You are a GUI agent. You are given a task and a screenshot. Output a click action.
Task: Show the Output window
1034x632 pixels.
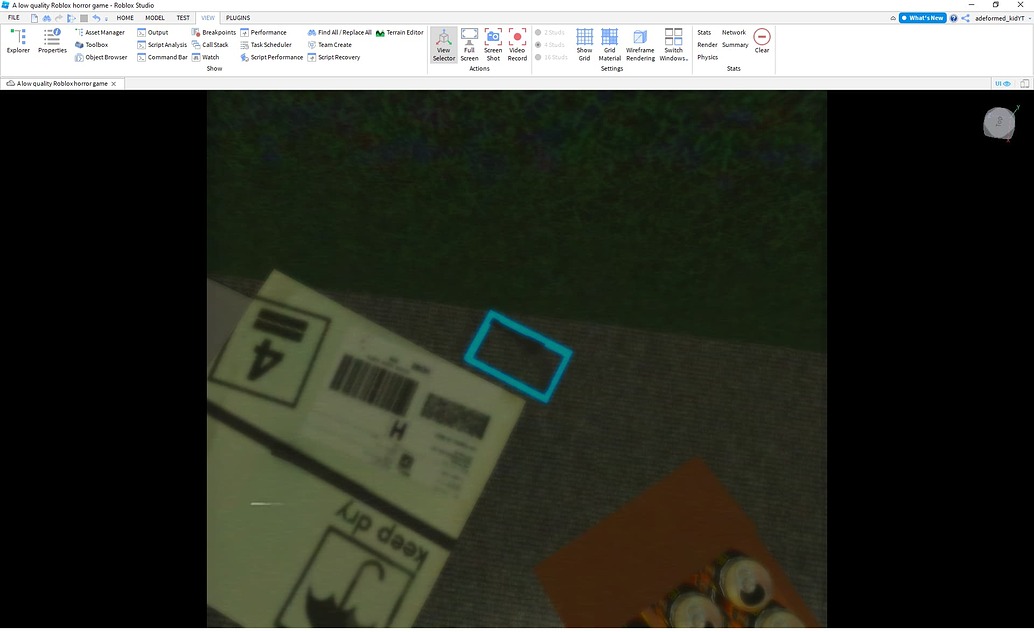tap(157, 32)
